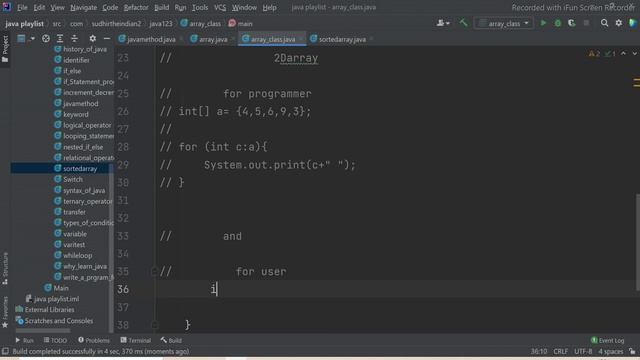Click the editor vertical scrollbar

tap(638, 242)
